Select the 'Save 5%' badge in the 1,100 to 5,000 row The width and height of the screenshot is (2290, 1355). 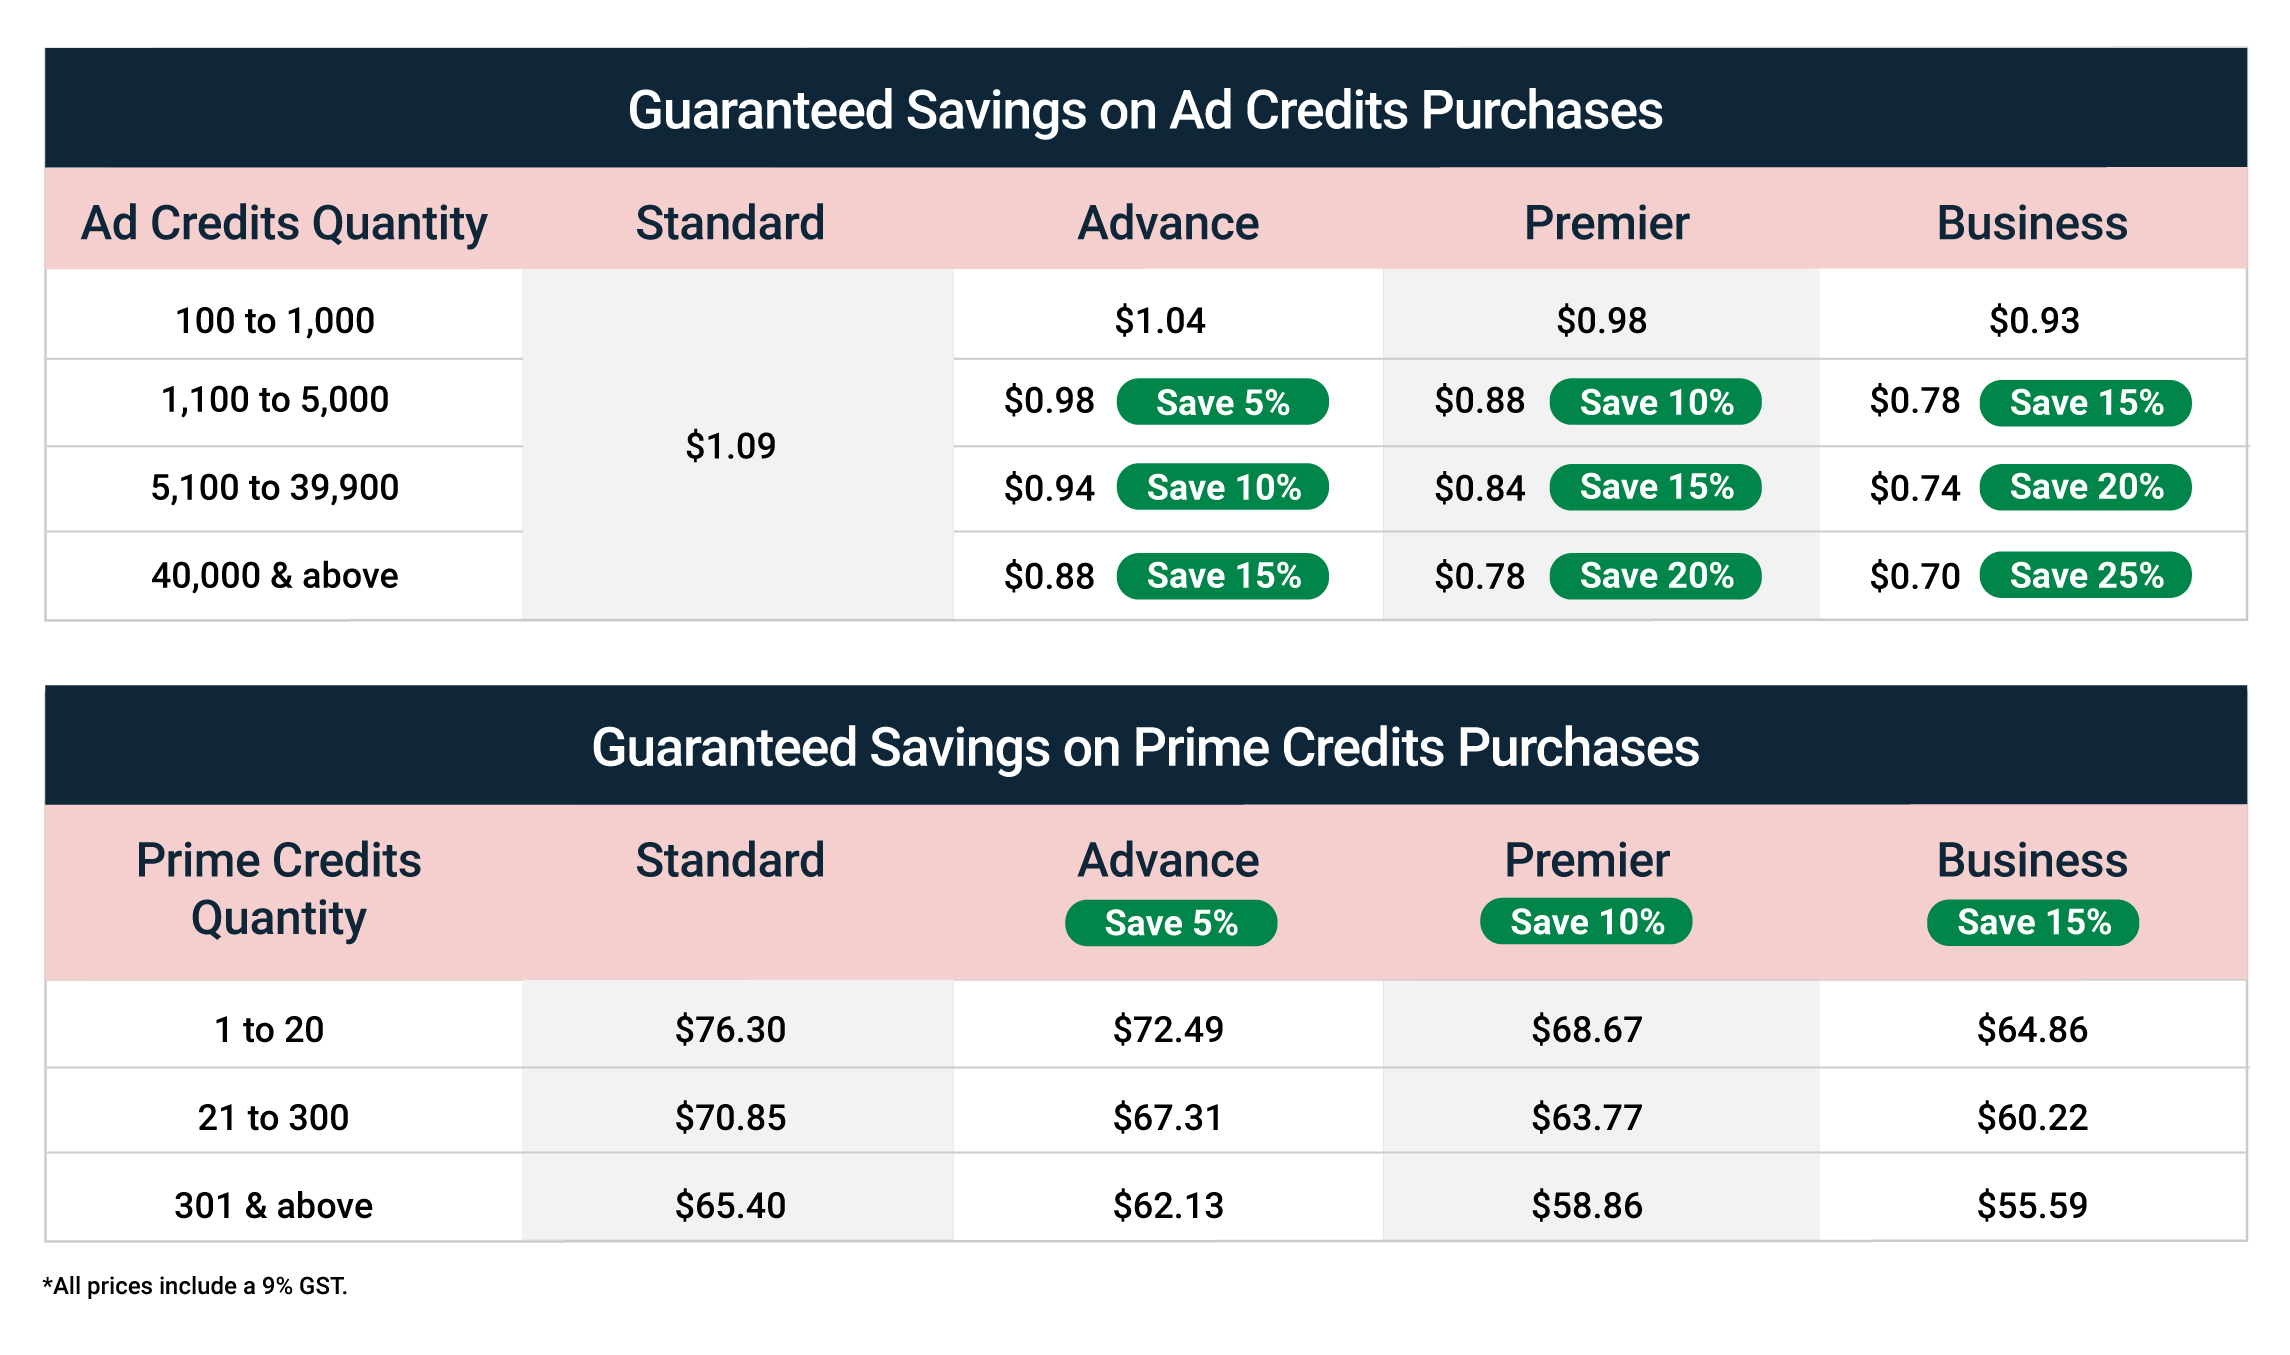coord(1222,402)
